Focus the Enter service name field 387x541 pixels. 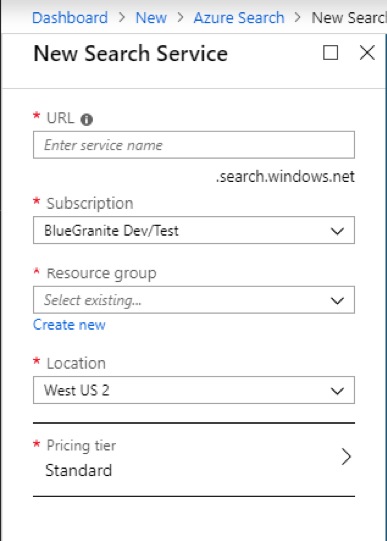pos(194,145)
